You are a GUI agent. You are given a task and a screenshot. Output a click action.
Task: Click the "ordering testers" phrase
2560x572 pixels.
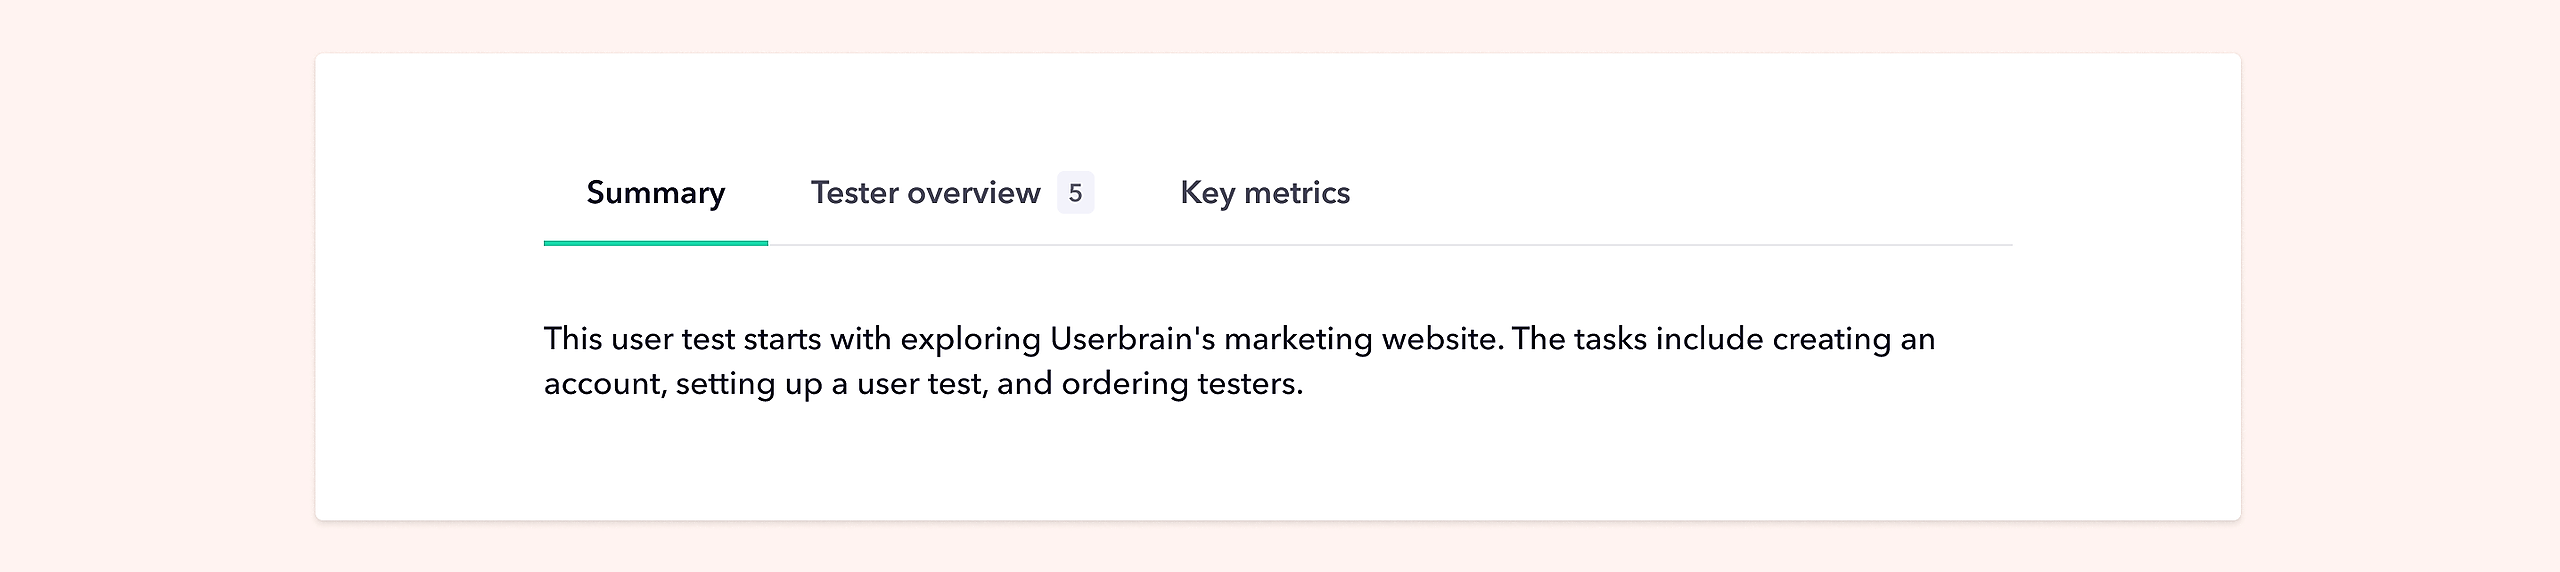click(1181, 384)
